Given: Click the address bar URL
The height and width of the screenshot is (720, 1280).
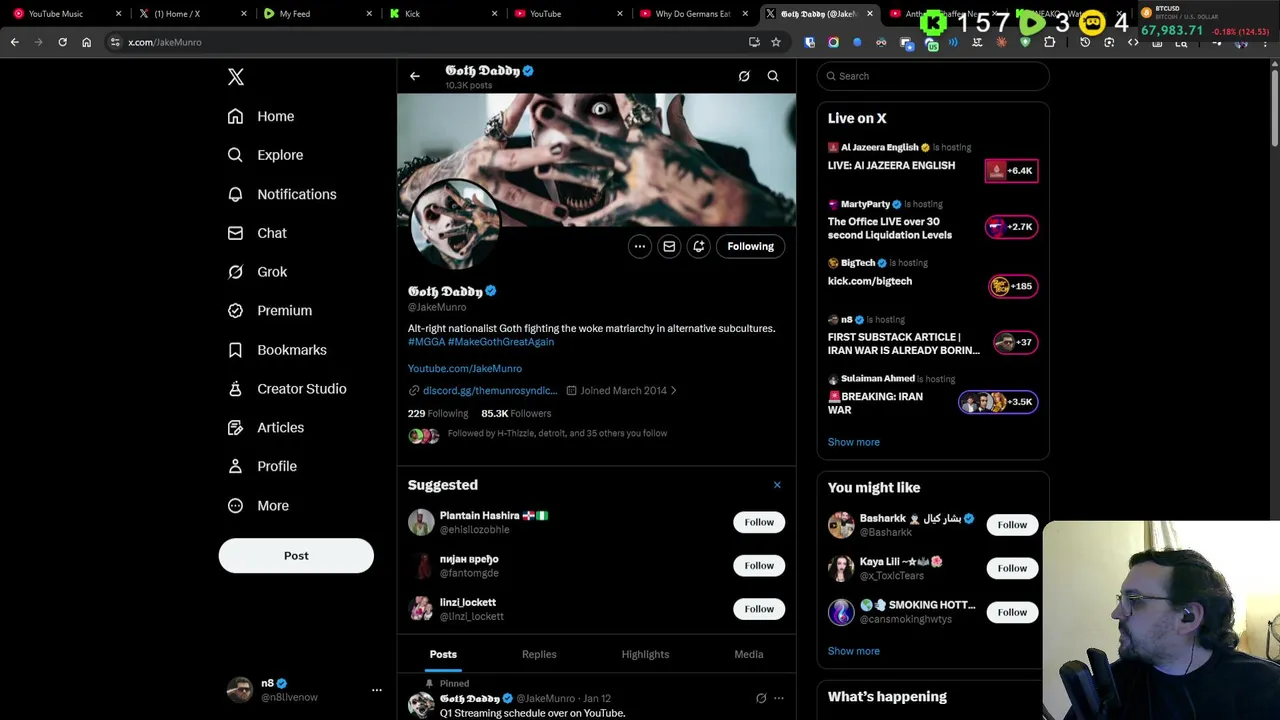Looking at the screenshot, I should point(164,42).
